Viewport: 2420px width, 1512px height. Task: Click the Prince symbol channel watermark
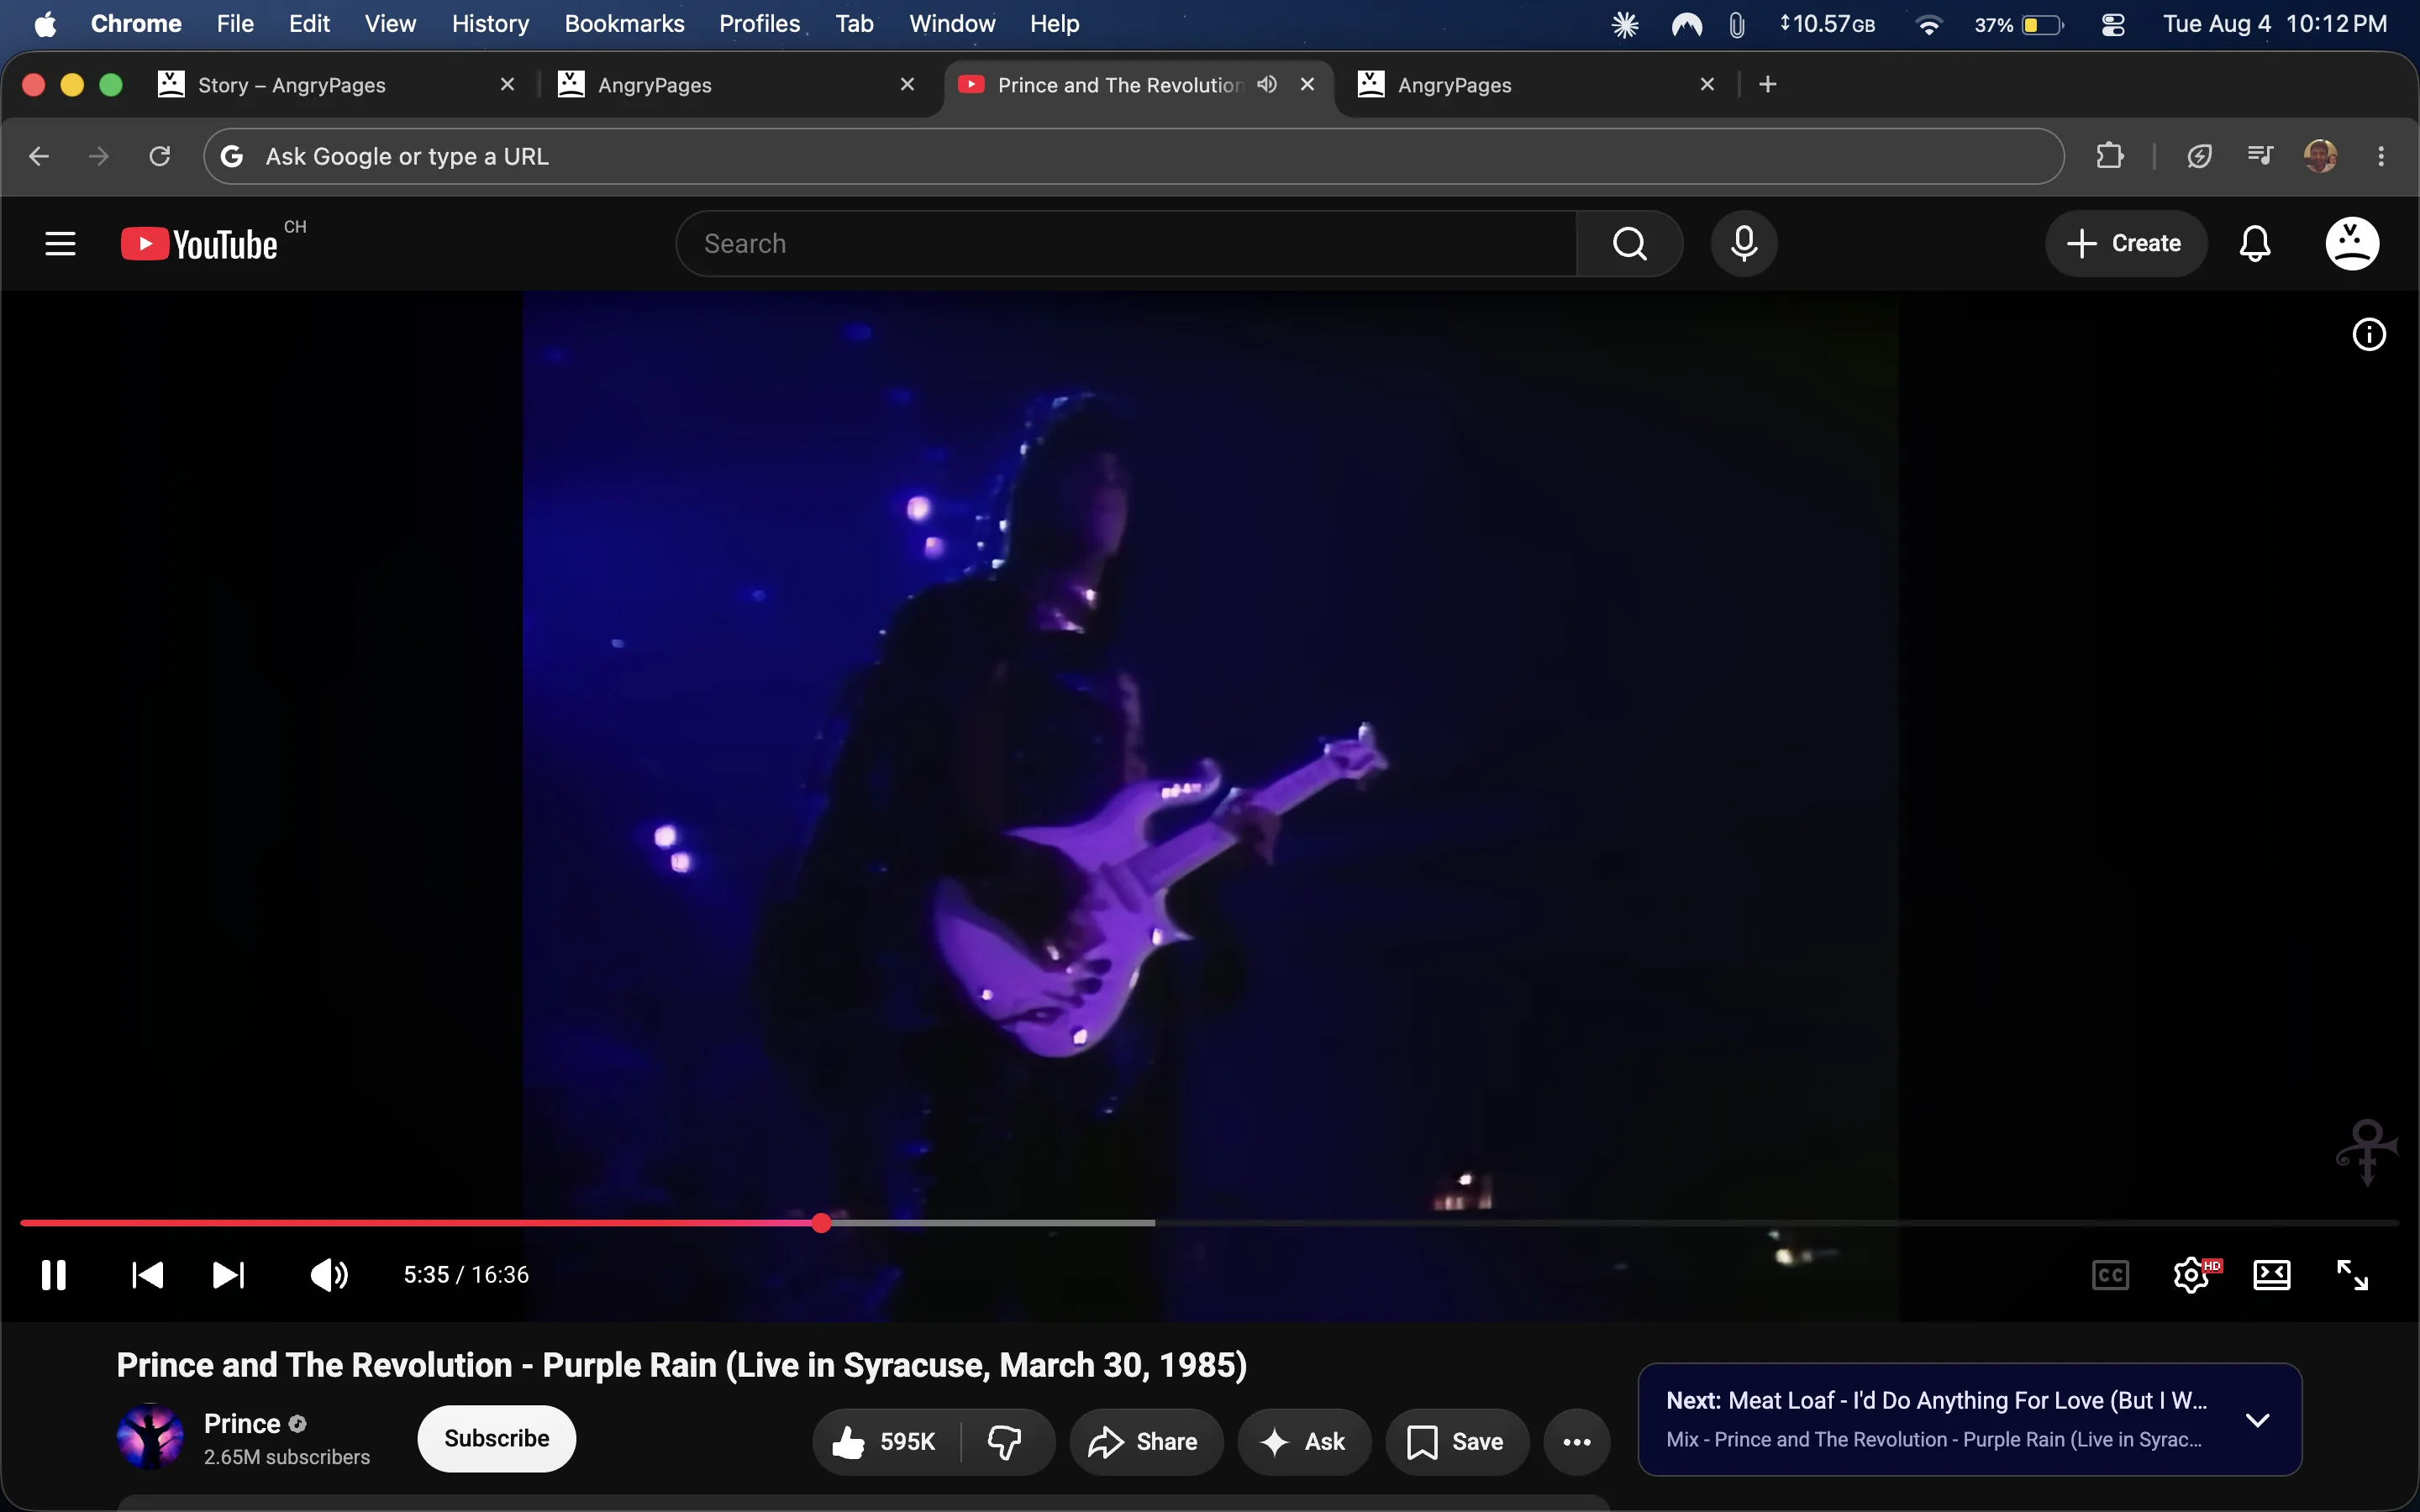pyautogui.click(x=2366, y=1152)
